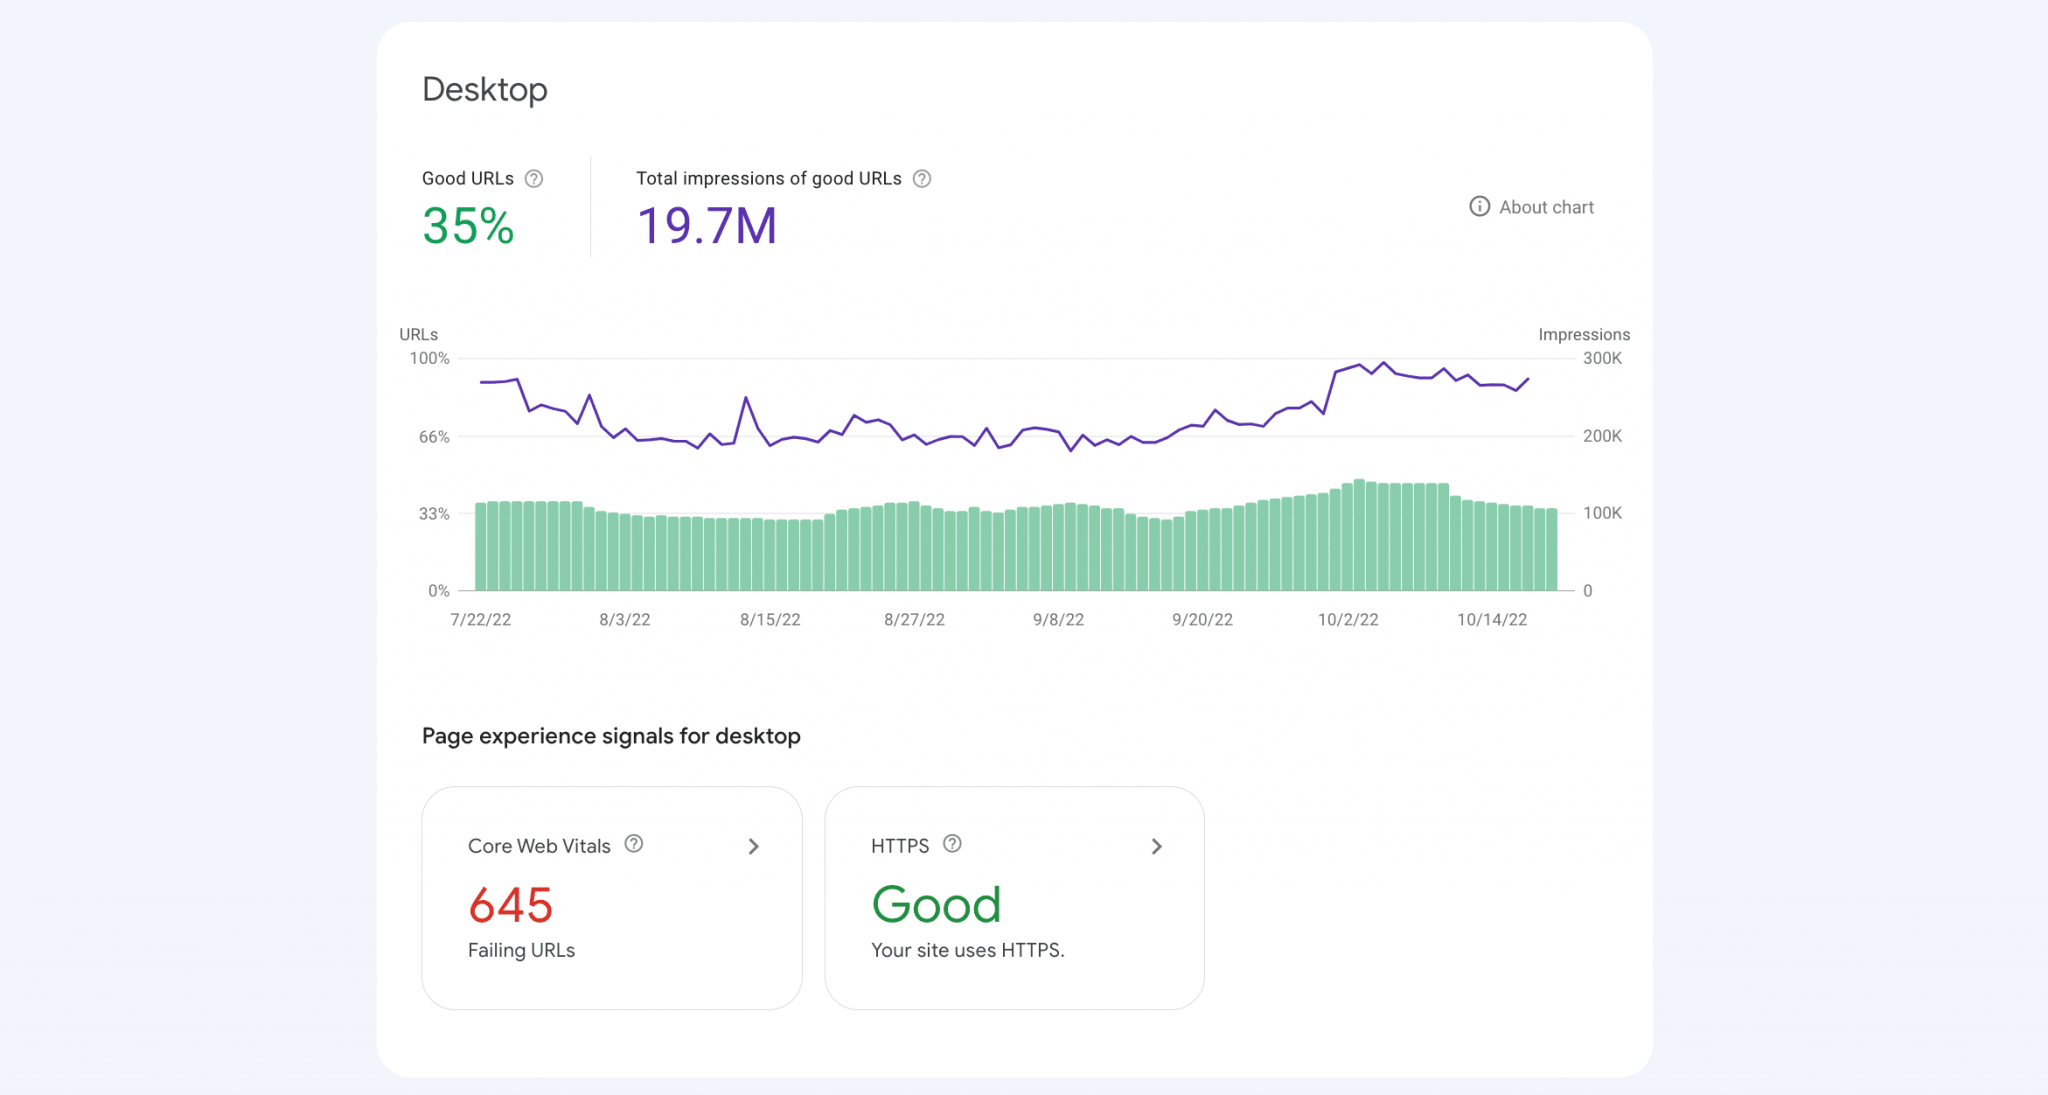Open the Page experience signals section
This screenshot has height=1095, width=2048.
pos(611,736)
